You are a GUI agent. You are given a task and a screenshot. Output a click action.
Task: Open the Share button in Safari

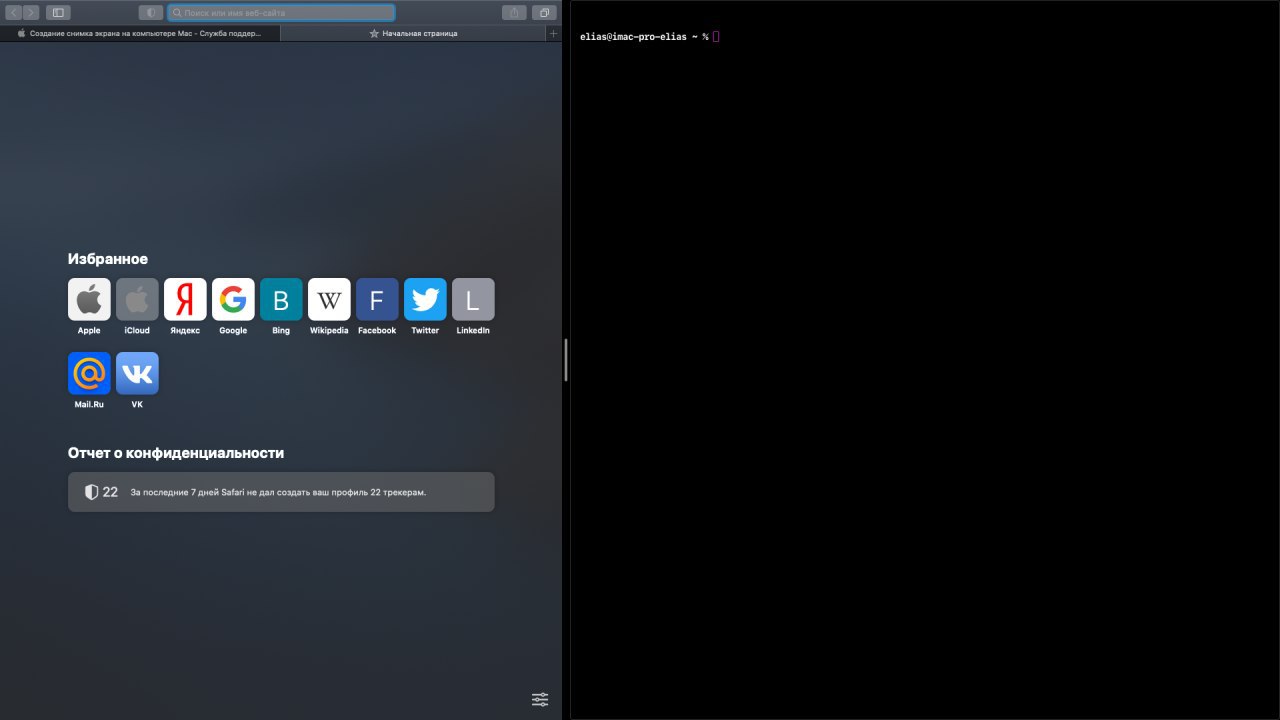click(x=514, y=13)
